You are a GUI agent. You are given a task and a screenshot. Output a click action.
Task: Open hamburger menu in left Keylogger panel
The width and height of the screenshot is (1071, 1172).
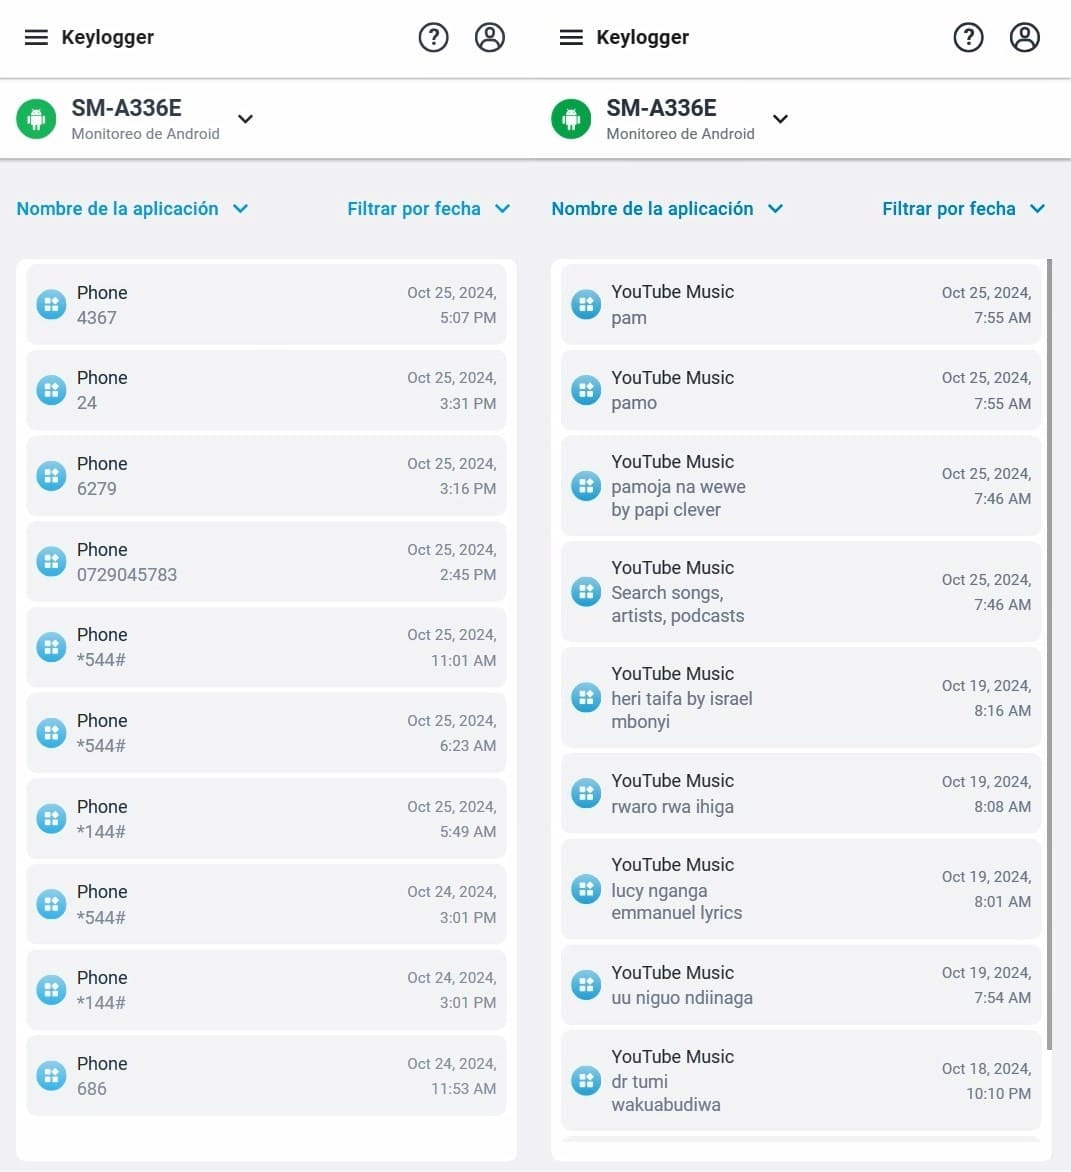tap(36, 37)
